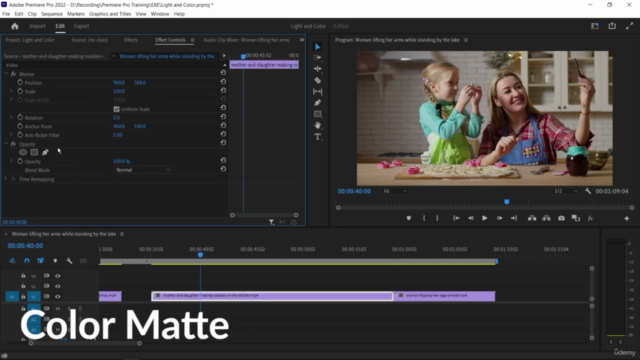The height and width of the screenshot is (360, 640).
Task: Toggle Uniform Scale checkbox
Action: (116, 109)
